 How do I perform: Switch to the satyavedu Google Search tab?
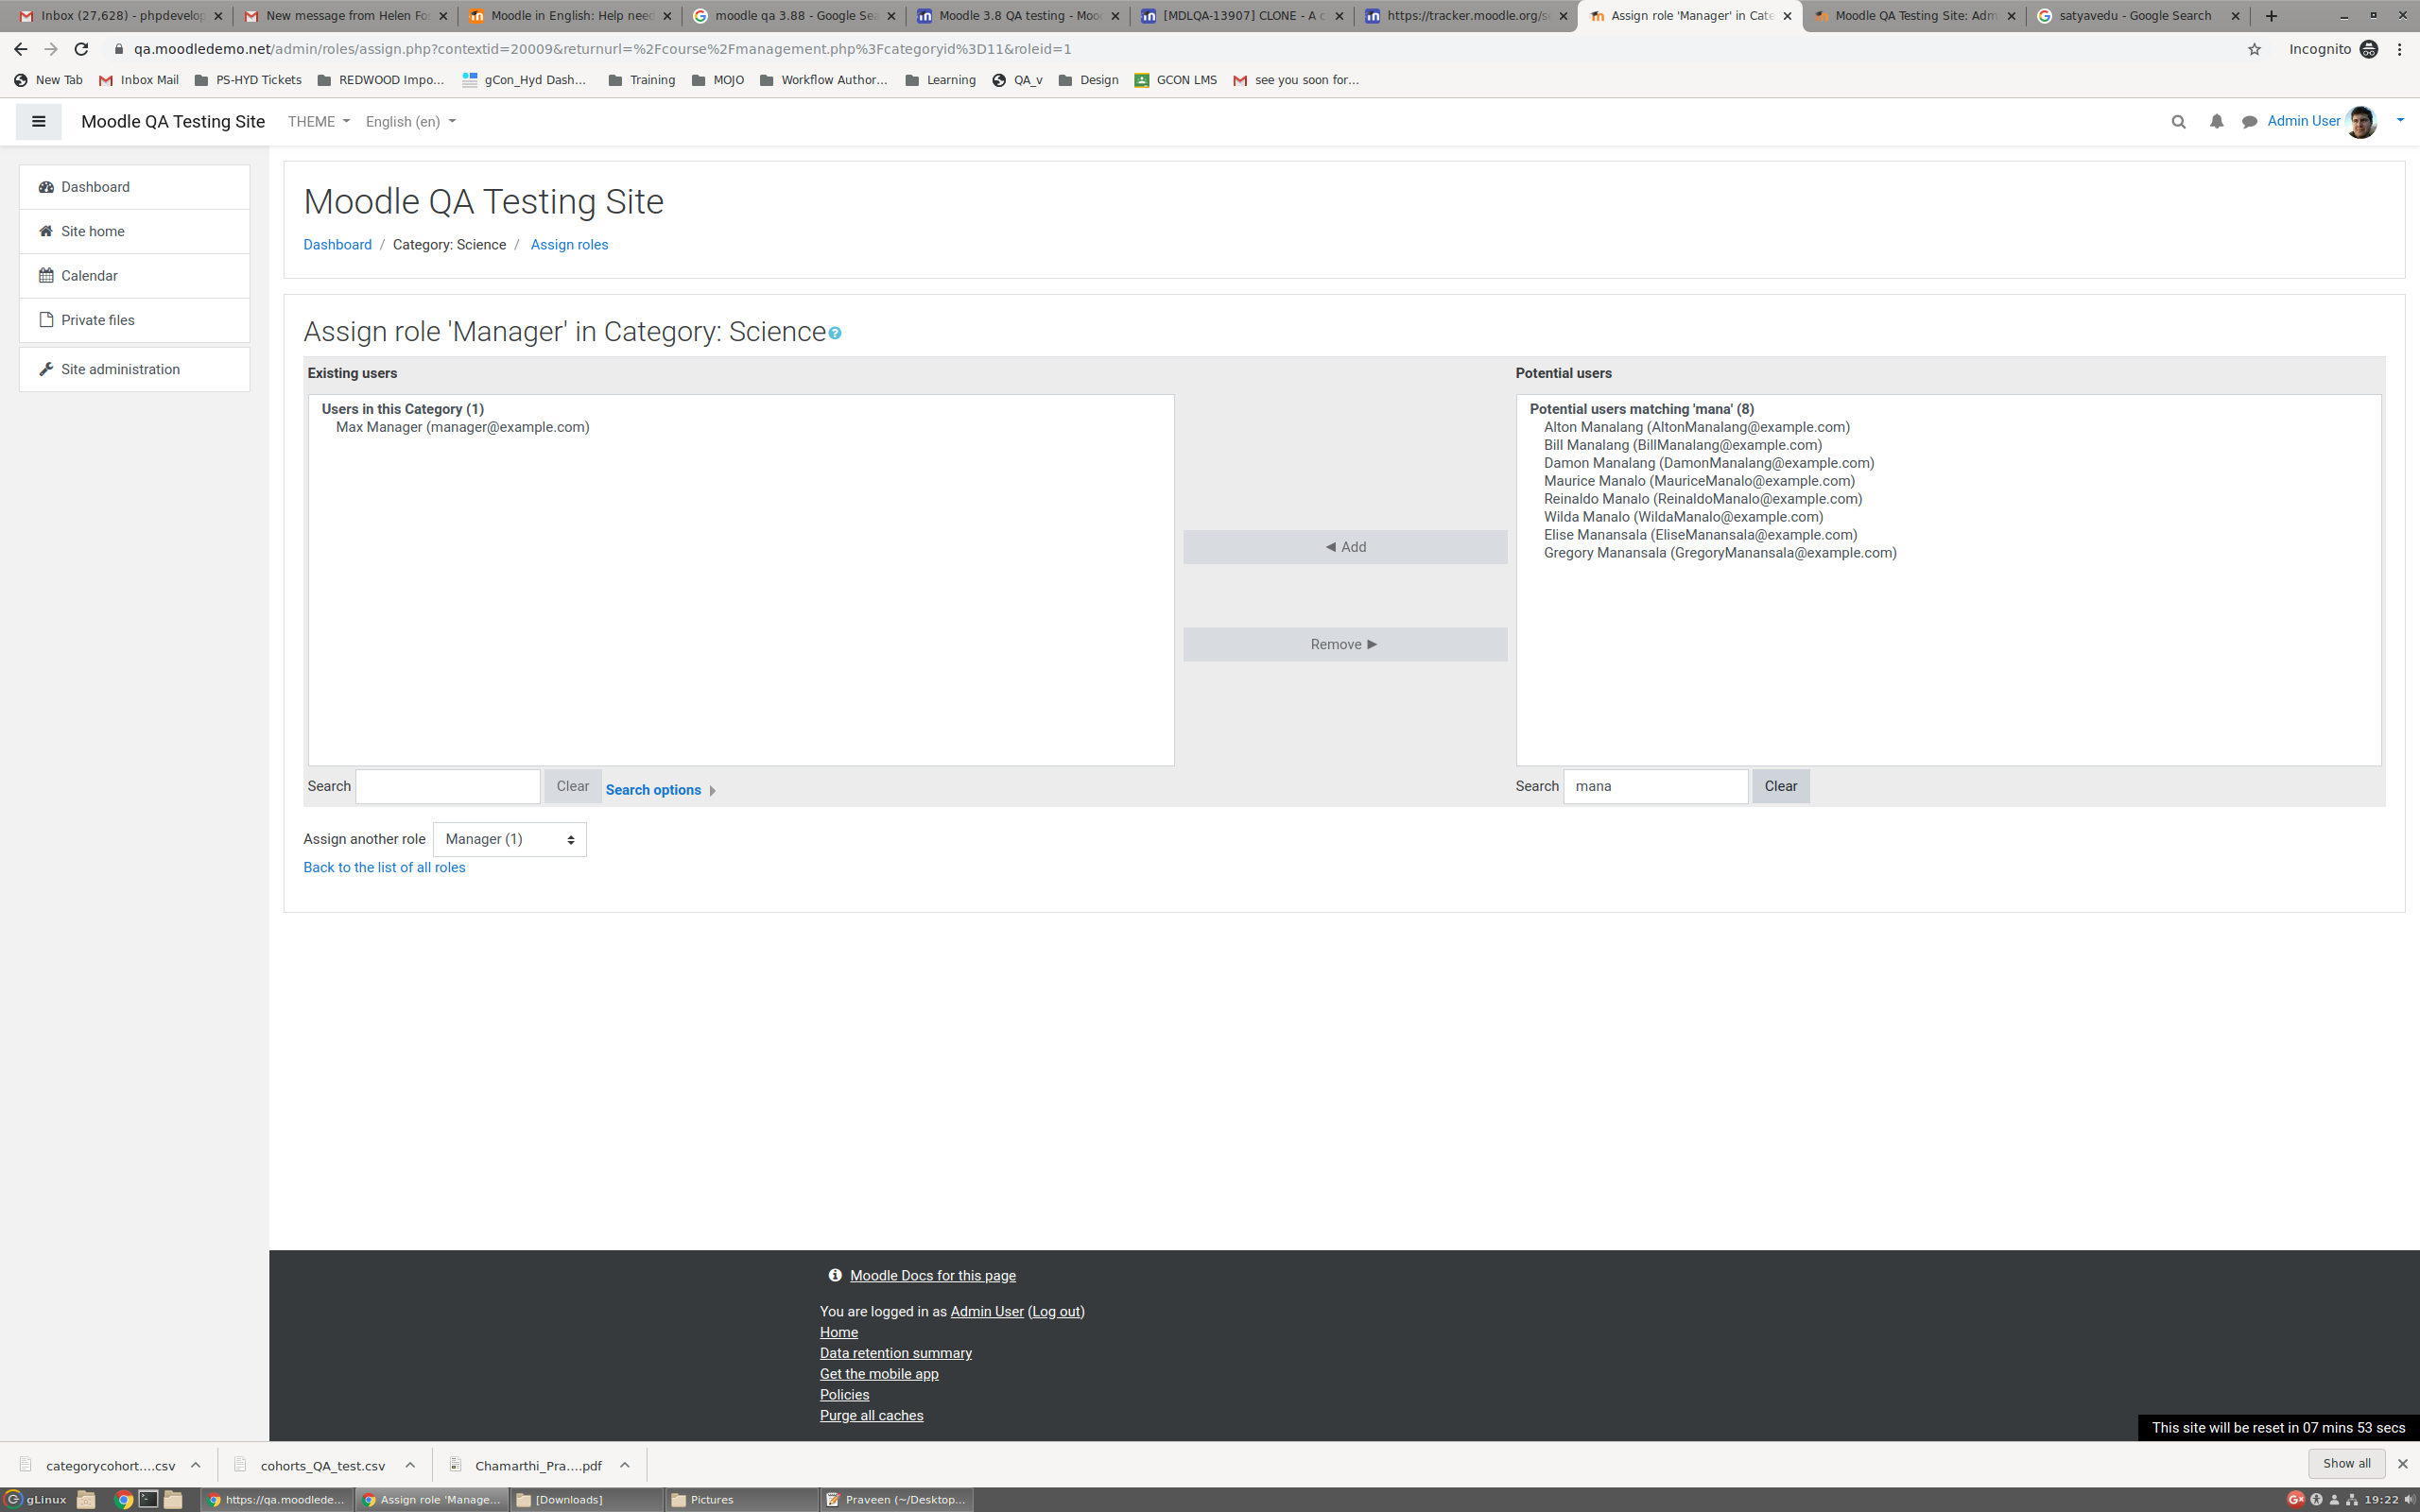click(2139, 16)
